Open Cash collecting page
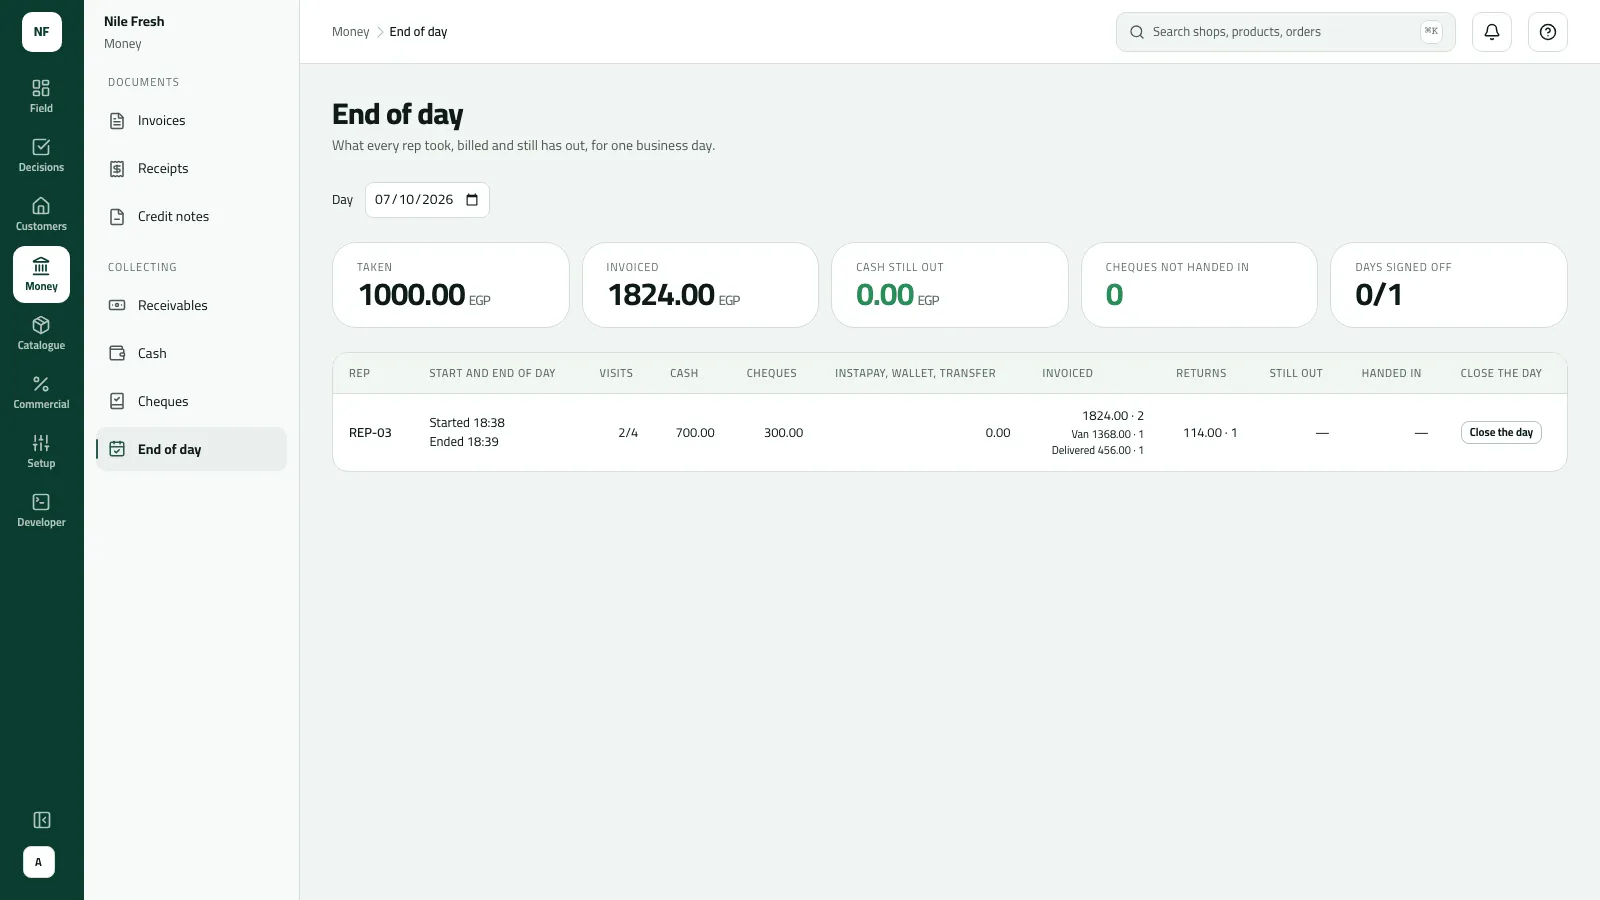Screen dimensions: 1600x900 click(191, 354)
